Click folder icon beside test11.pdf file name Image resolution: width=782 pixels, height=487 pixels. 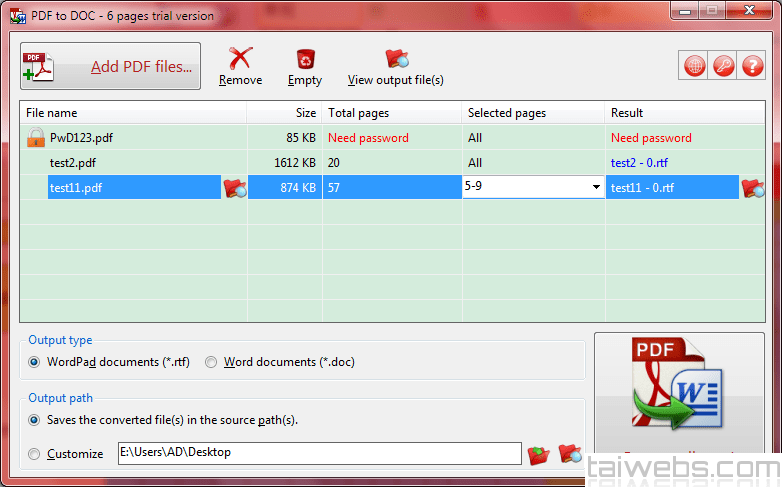[x=234, y=187]
